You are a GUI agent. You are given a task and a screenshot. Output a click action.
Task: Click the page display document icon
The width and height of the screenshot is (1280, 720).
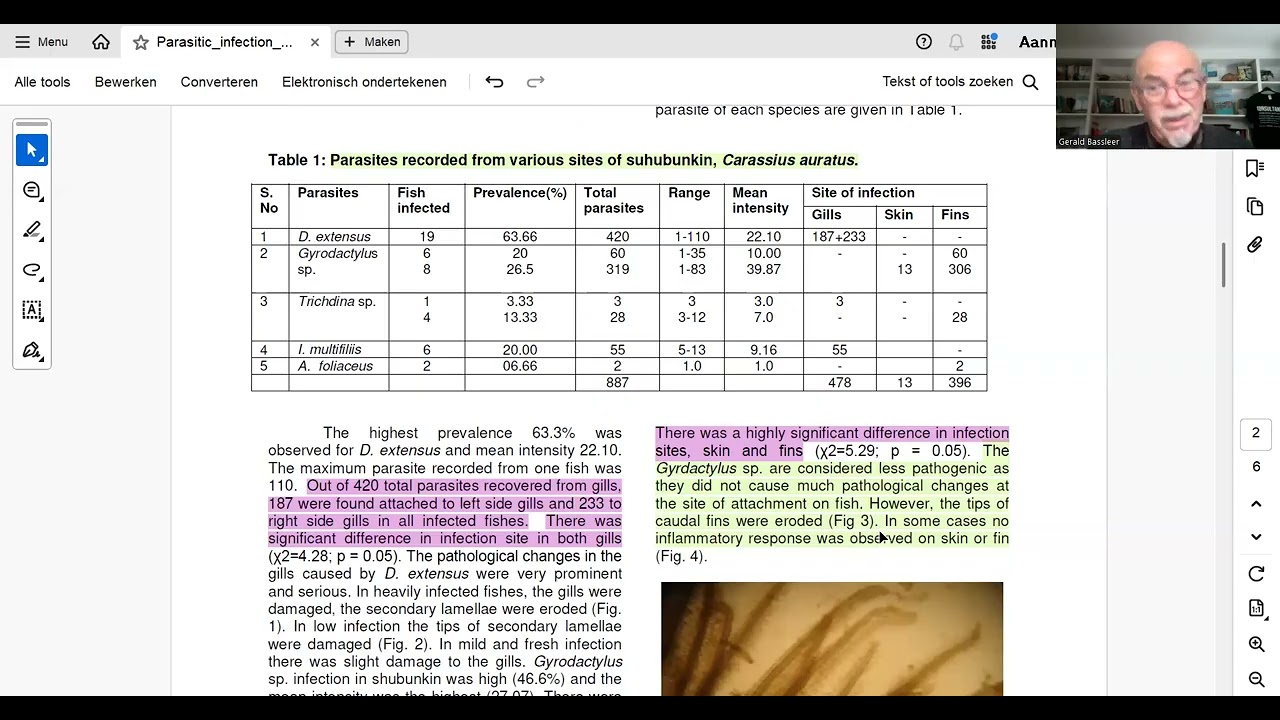(x=1256, y=609)
